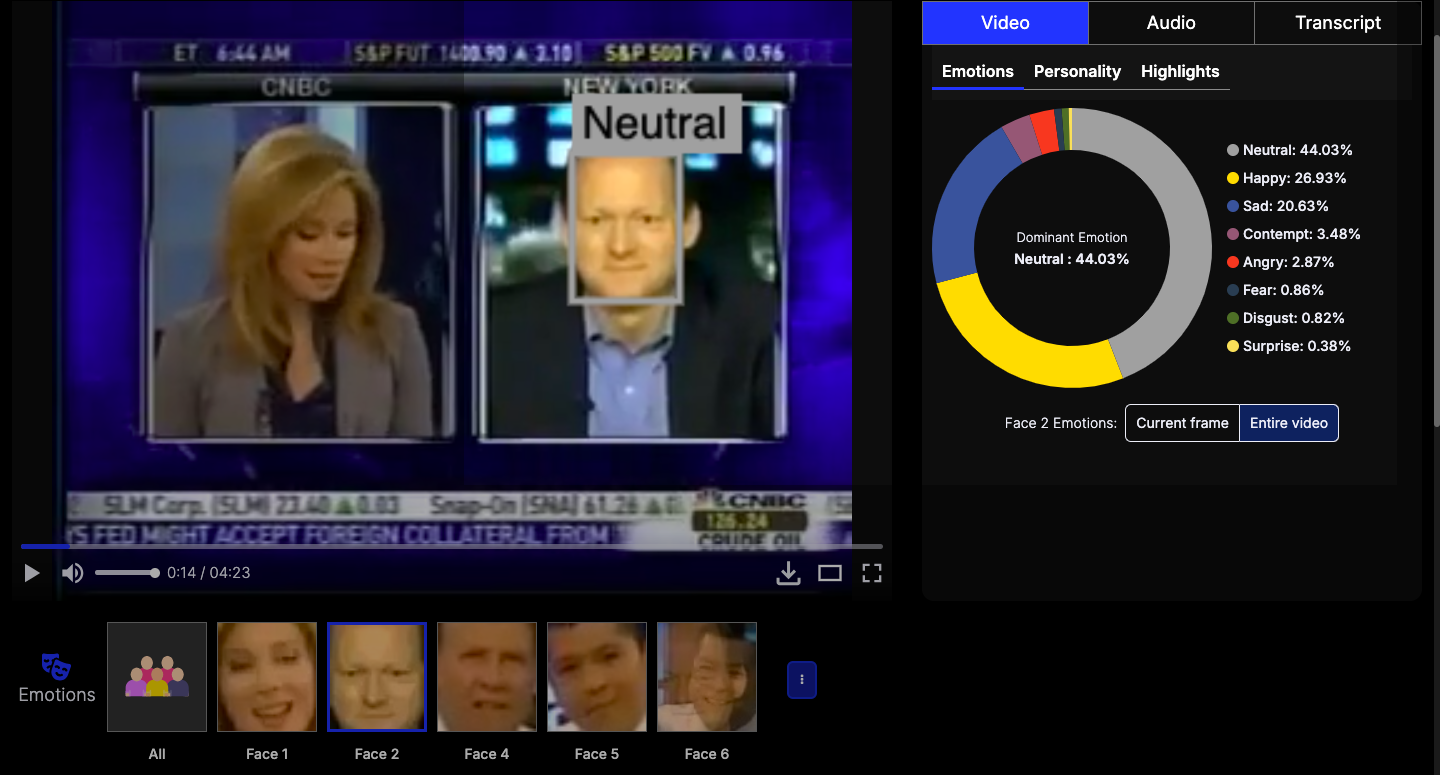The width and height of the screenshot is (1440, 775).
Task: Open the Personality sub-tab
Action: [x=1077, y=72]
